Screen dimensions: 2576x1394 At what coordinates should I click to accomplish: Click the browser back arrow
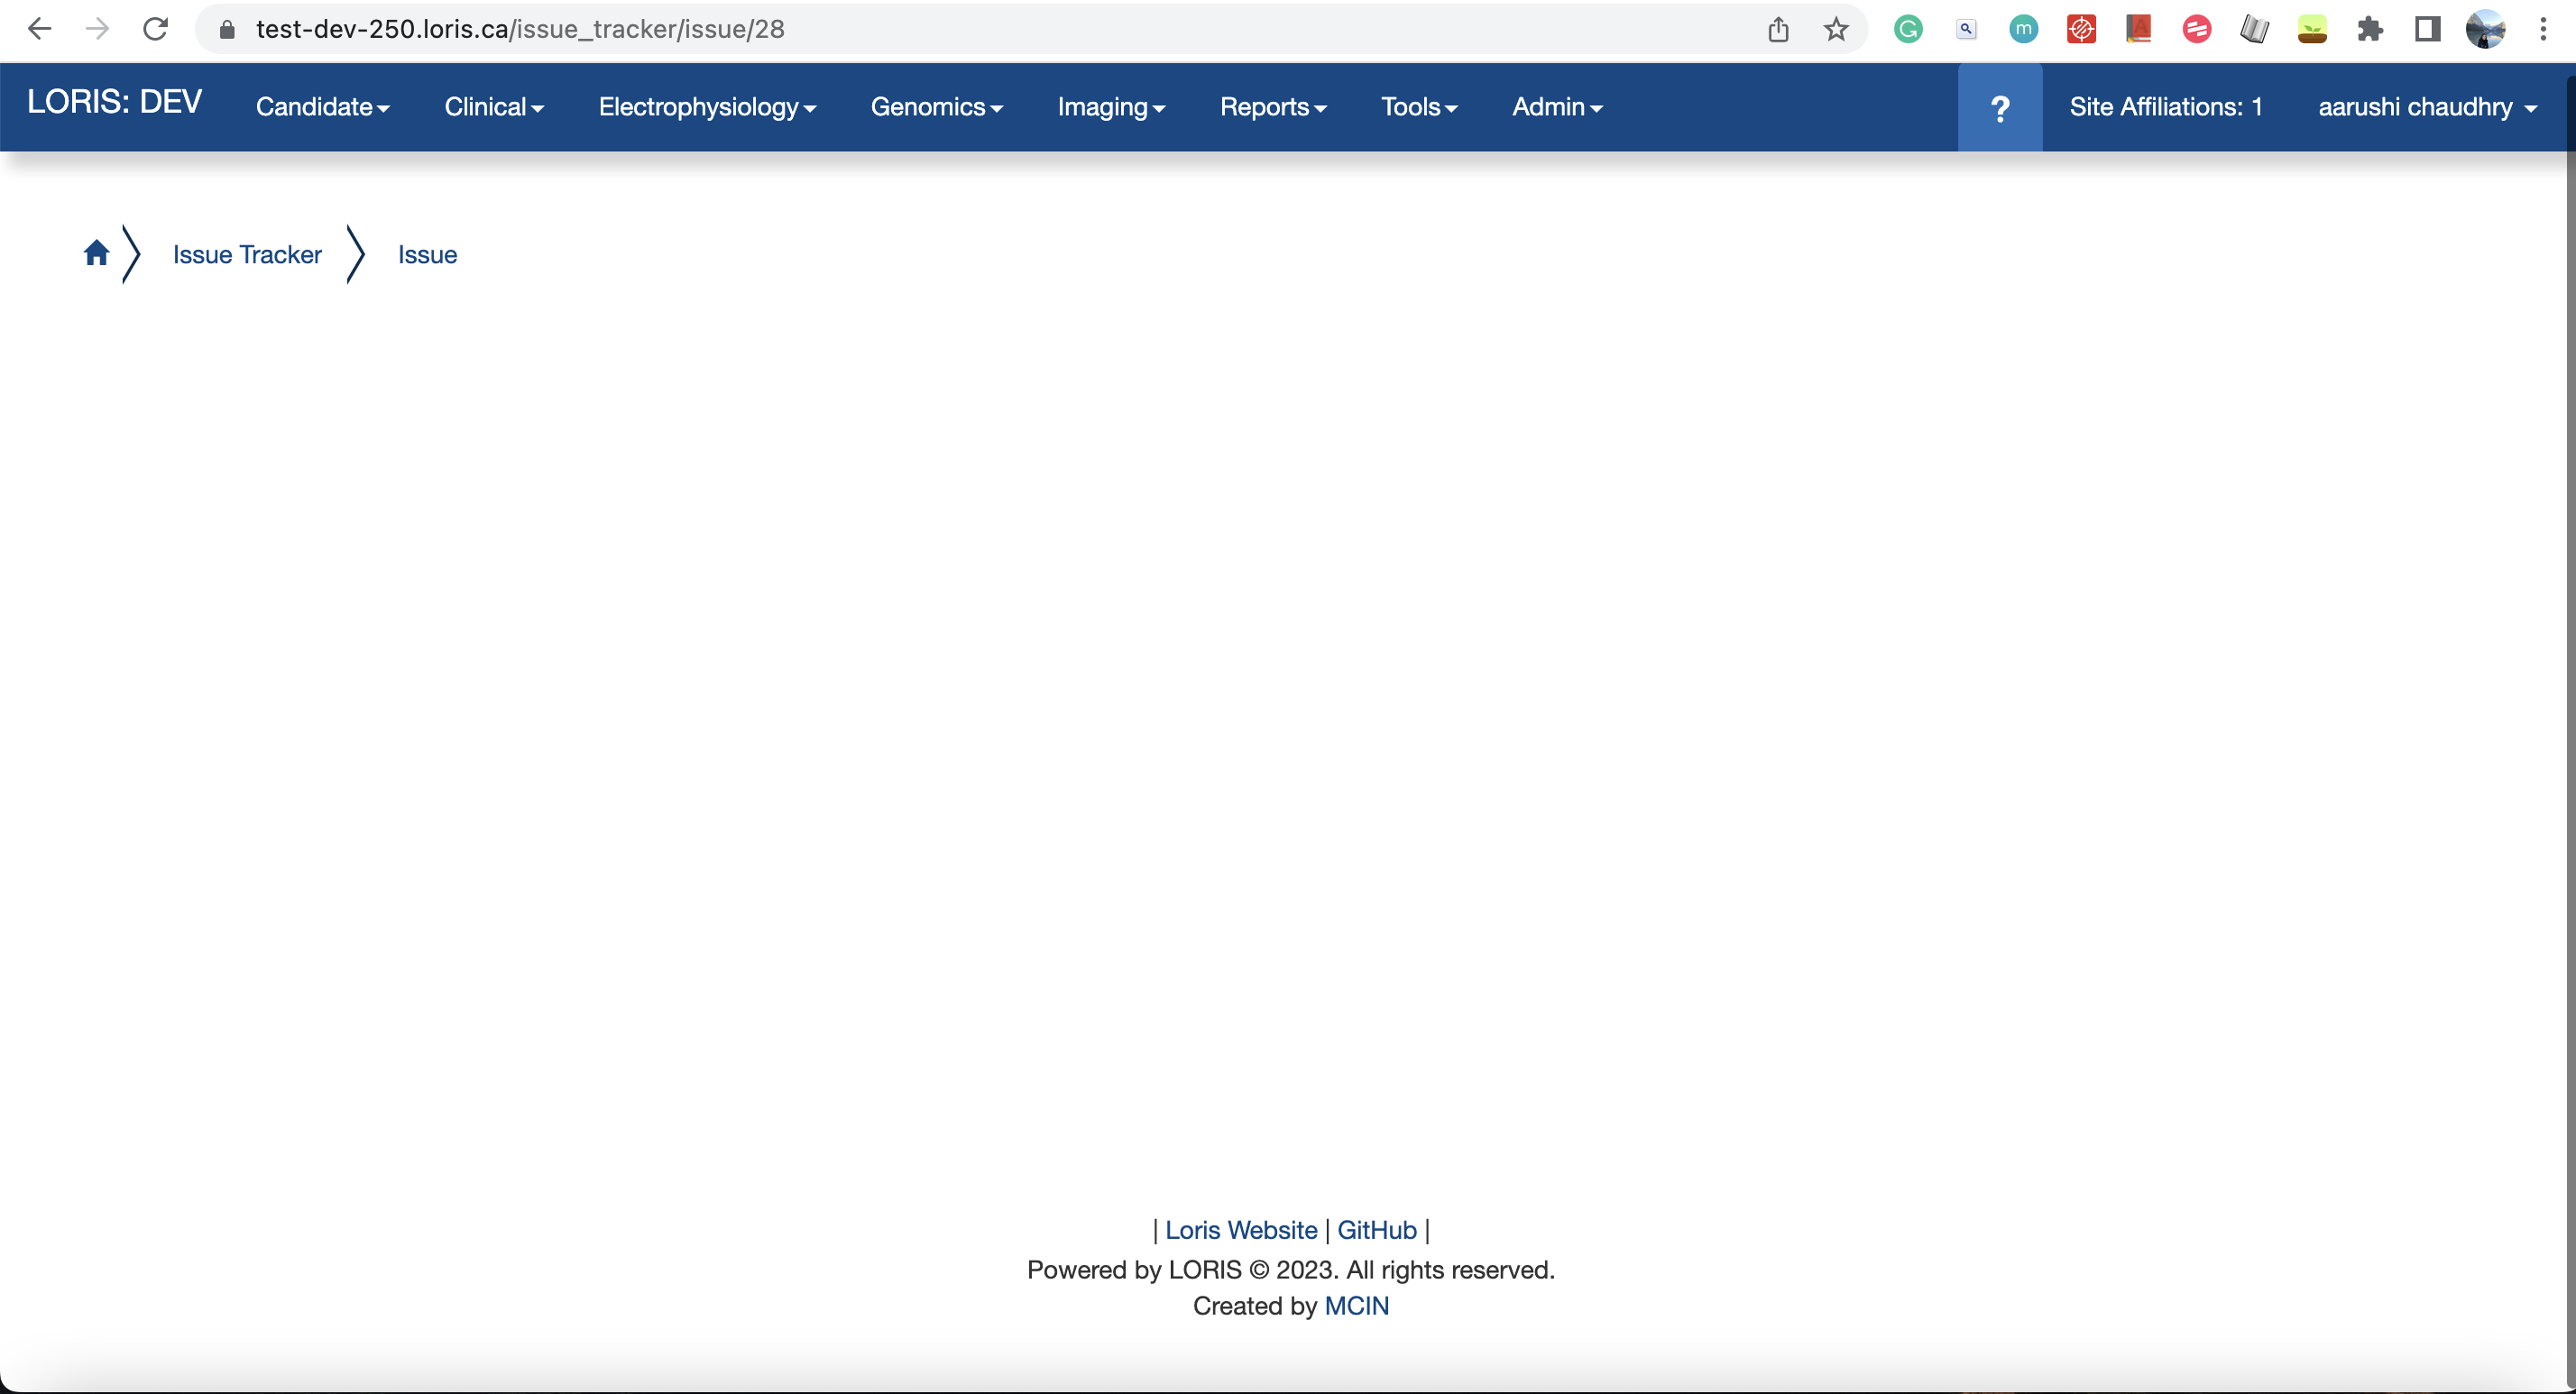click(40, 29)
